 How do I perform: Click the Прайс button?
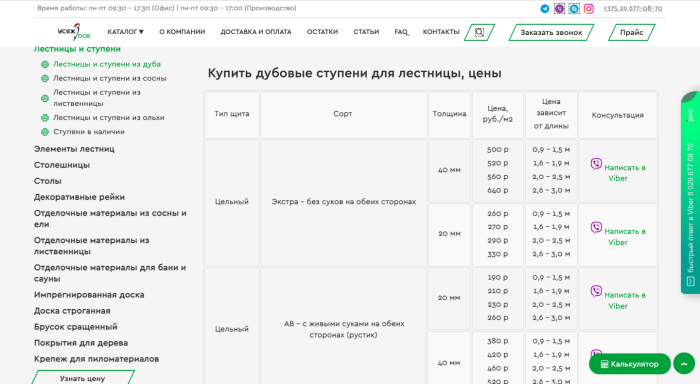[x=632, y=33]
